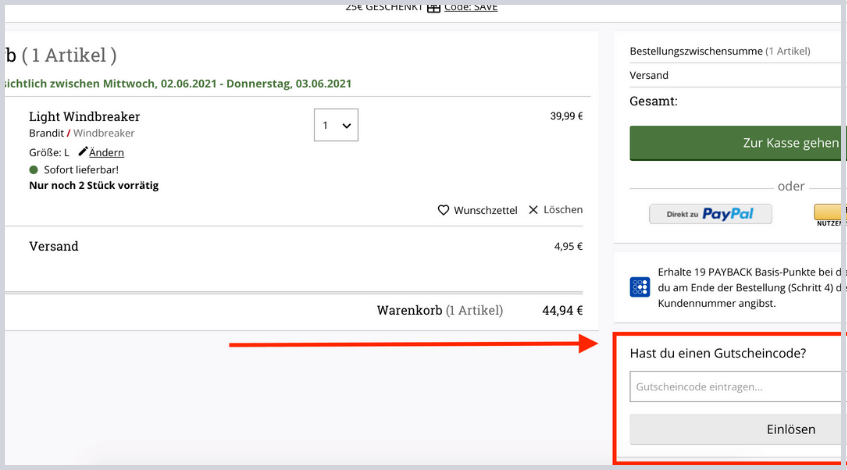Screen dimensions: 847x470
Task: Click the Warenkorb (1 Artikel) total label
Action: click(x=440, y=311)
